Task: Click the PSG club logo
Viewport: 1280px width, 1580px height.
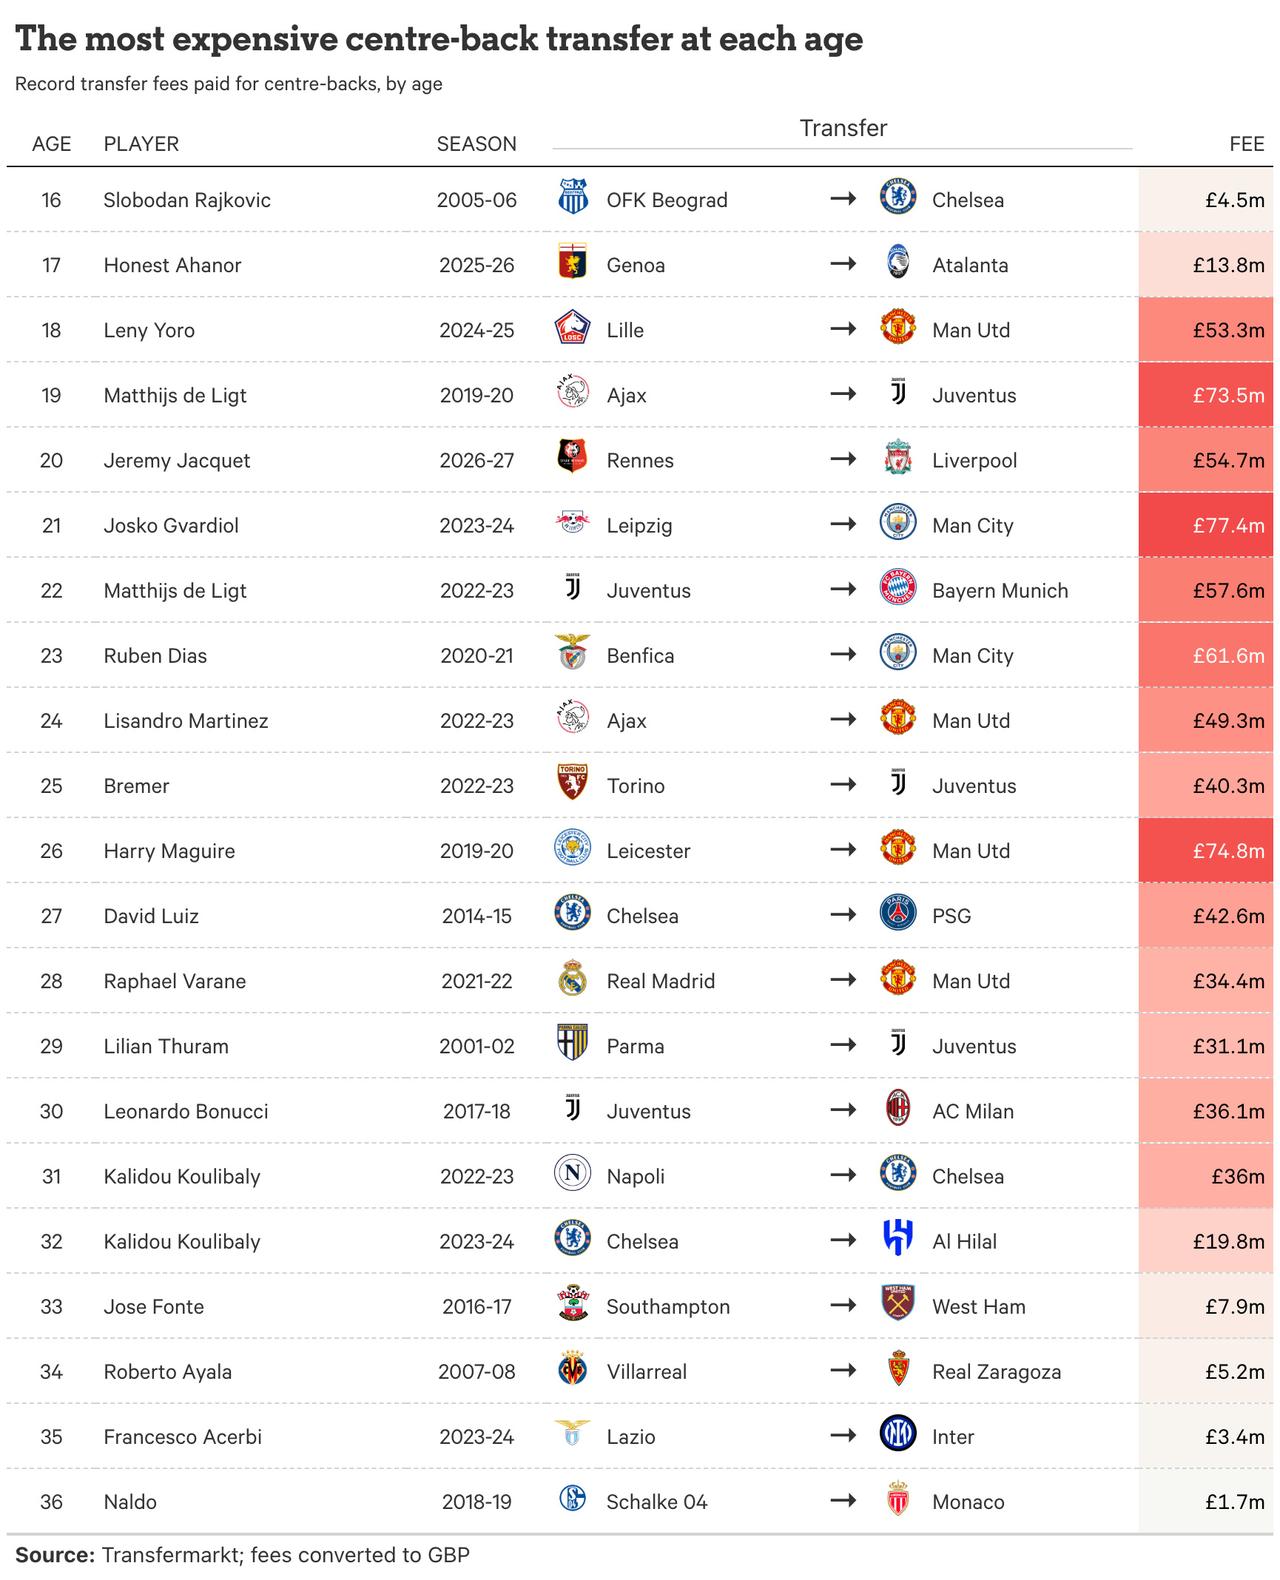Action: 898,914
